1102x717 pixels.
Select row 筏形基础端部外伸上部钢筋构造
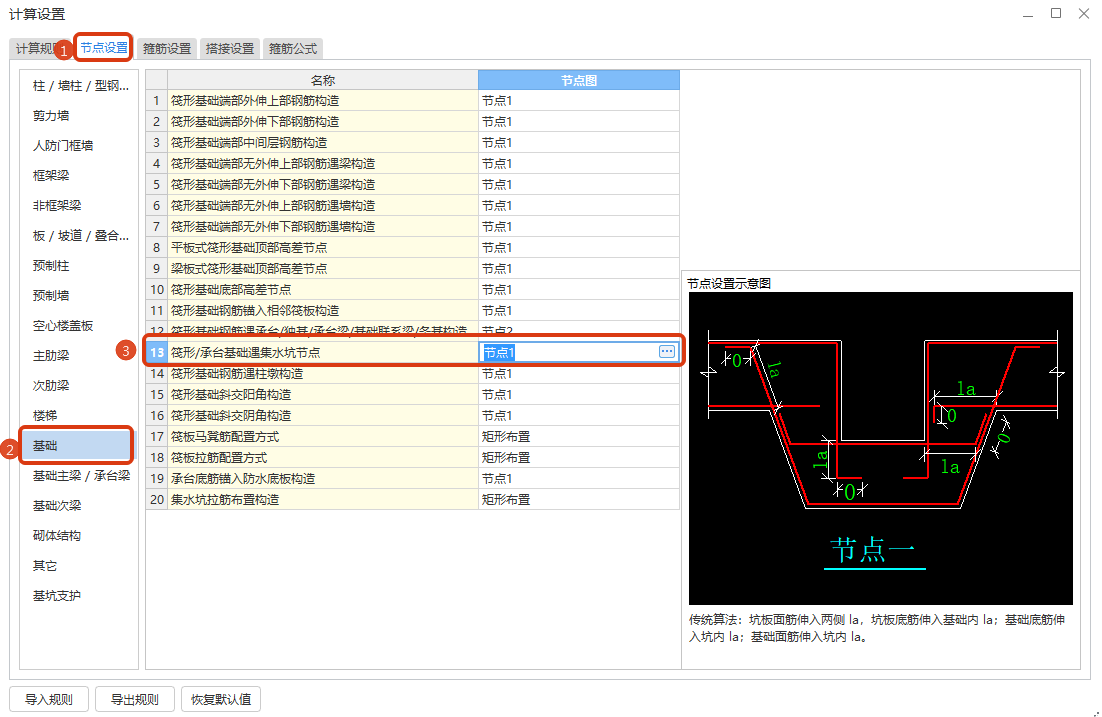(413, 101)
